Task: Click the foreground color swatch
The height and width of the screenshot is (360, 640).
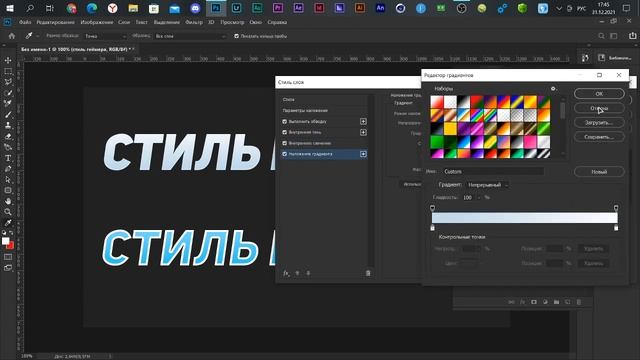Action: [5, 241]
